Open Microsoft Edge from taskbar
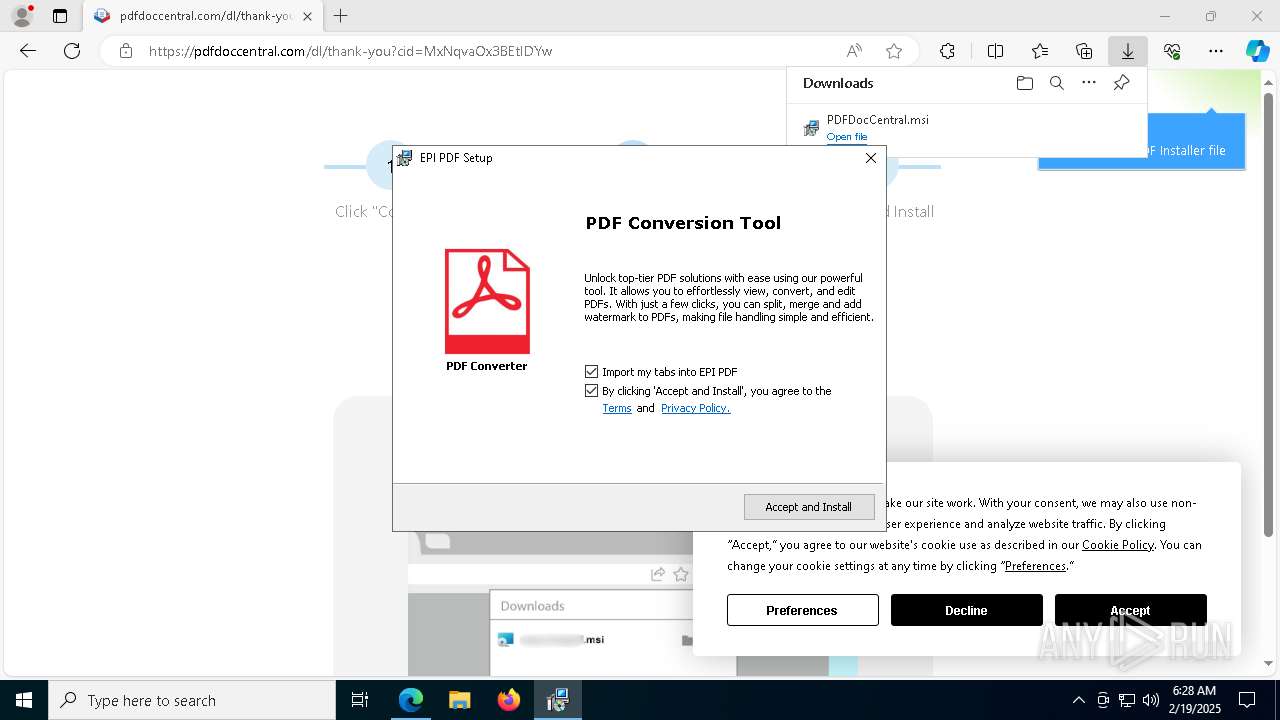Image resolution: width=1280 pixels, height=720 pixels. [x=411, y=700]
